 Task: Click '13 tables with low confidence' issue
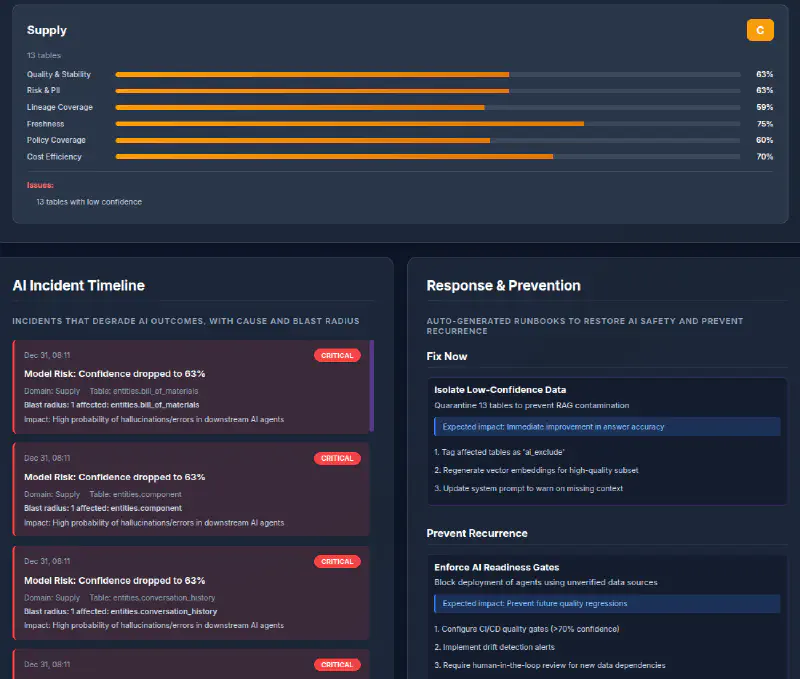click(89, 202)
